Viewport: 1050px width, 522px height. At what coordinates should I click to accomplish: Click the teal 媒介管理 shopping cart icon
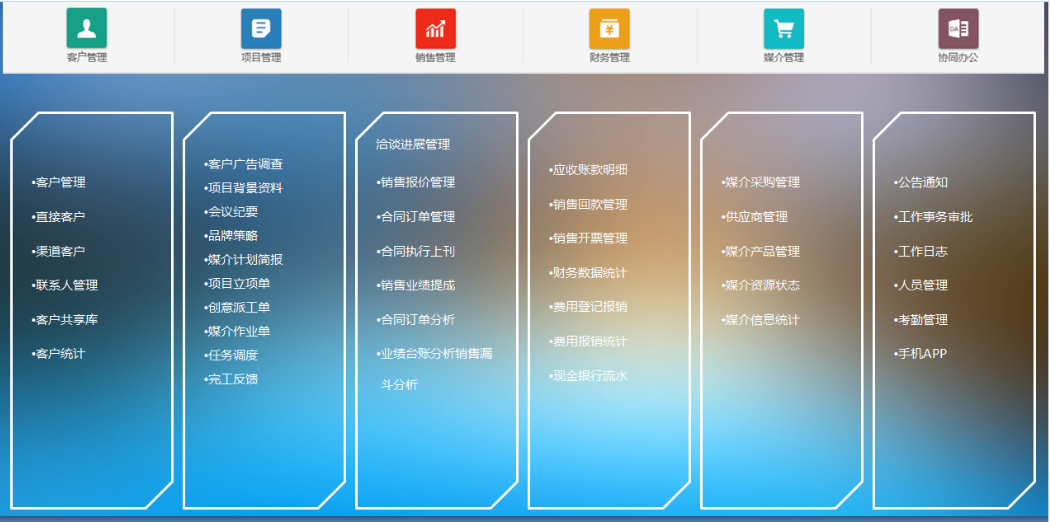pyautogui.click(x=784, y=29)
